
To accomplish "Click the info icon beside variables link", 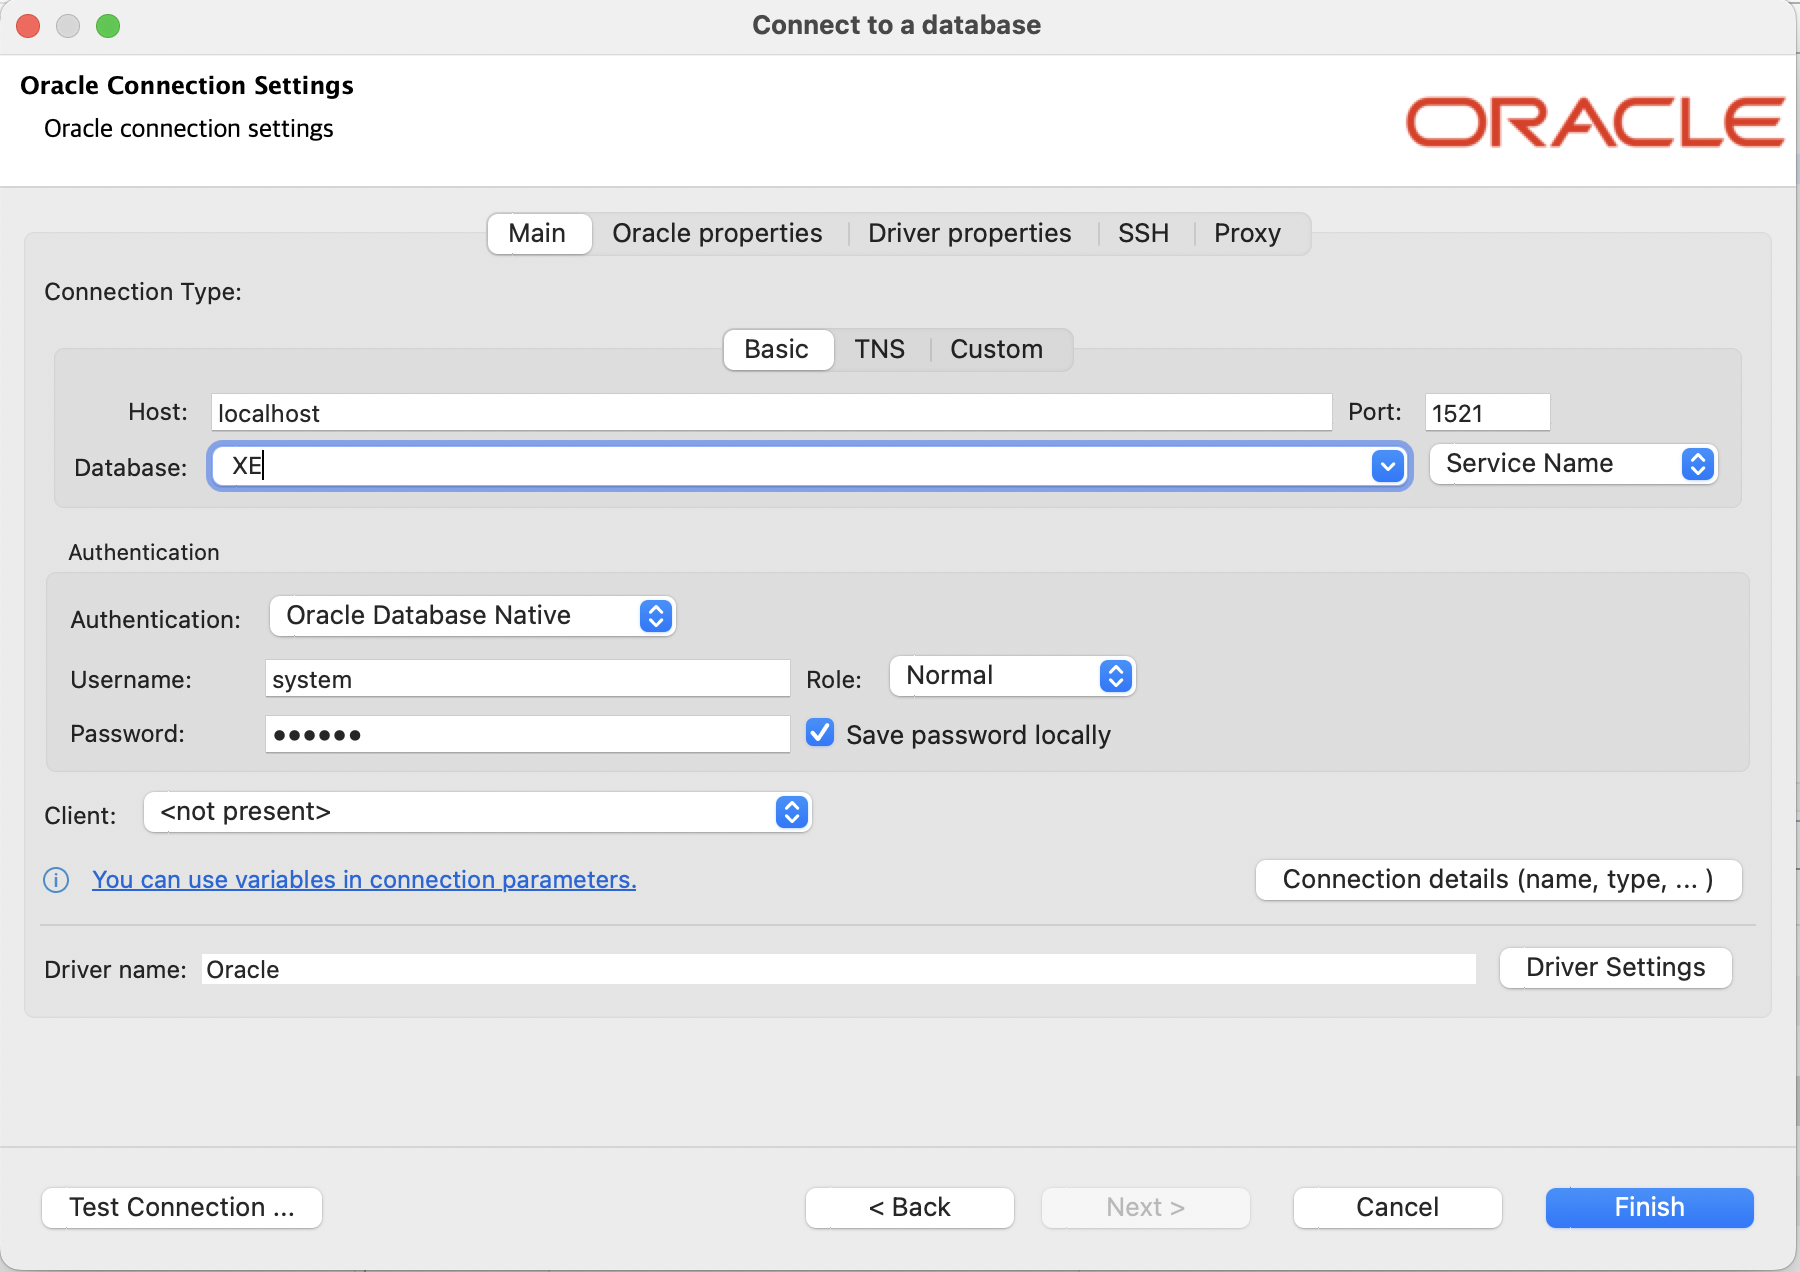I will pos(56,880).
